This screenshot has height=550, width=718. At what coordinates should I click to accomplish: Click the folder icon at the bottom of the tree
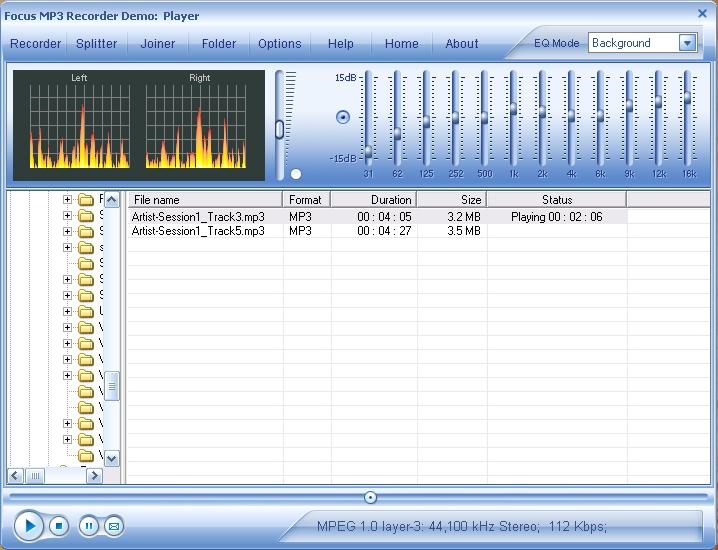coord(85,456)
